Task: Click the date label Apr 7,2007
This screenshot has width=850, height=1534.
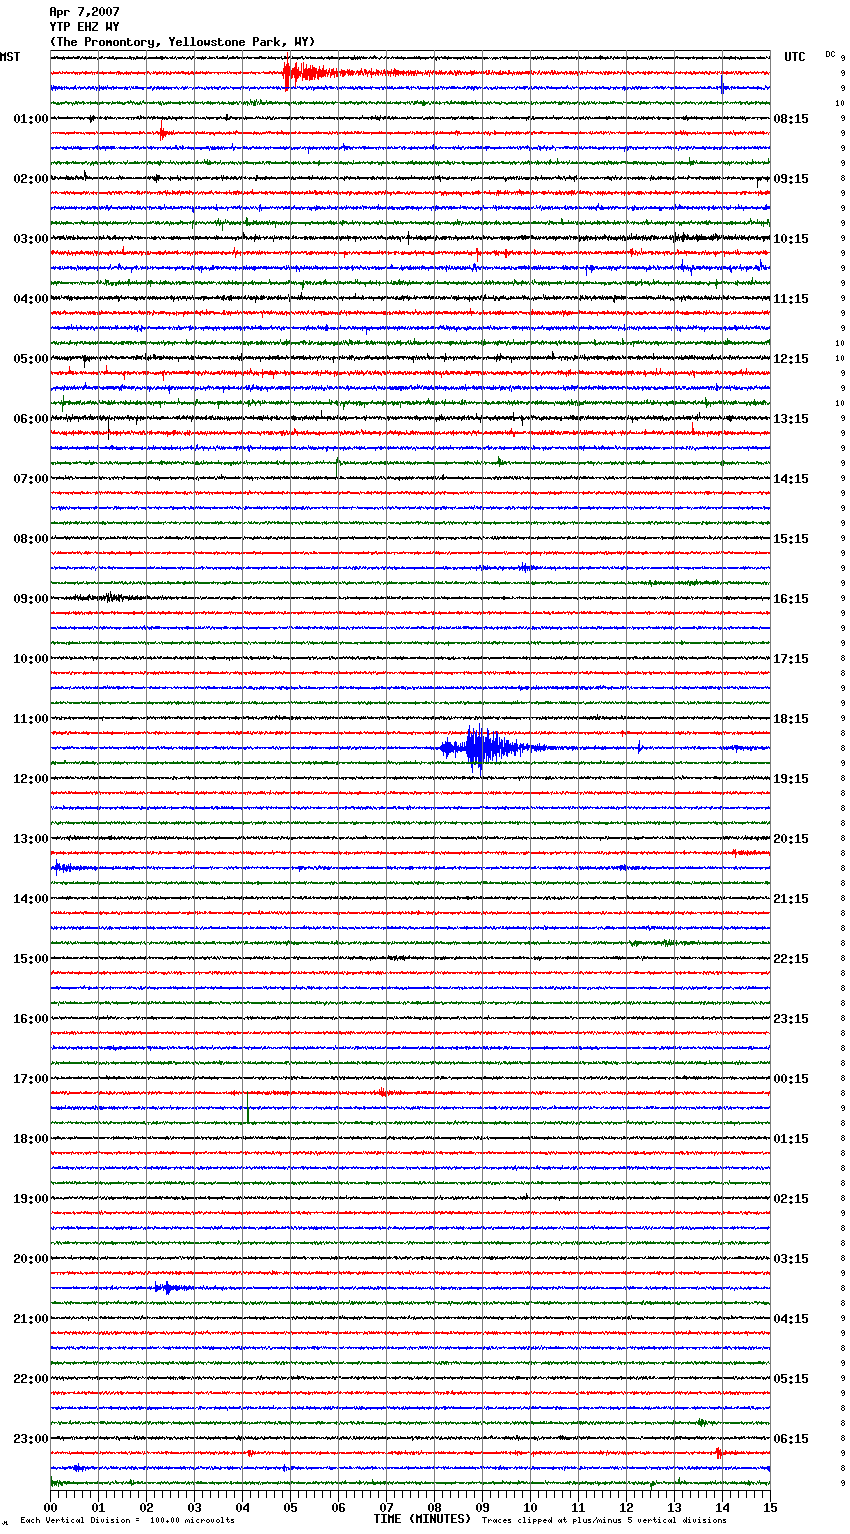Action: pos(84,12)
